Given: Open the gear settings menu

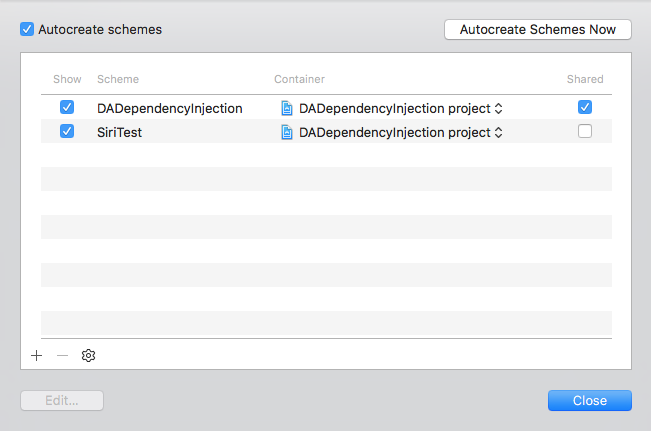Looking at the screenshot, I should click(88, 355).
